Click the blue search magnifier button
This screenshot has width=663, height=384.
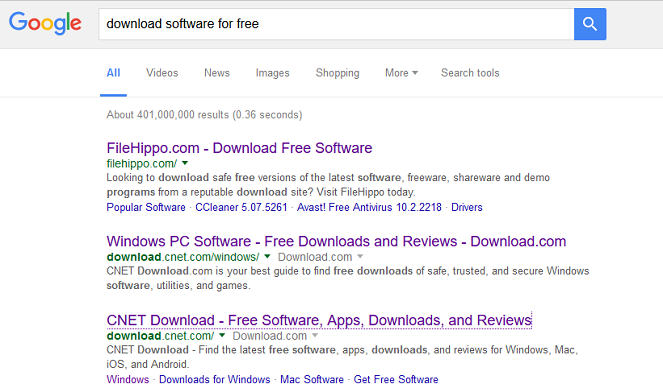click(x=590, y=24)
